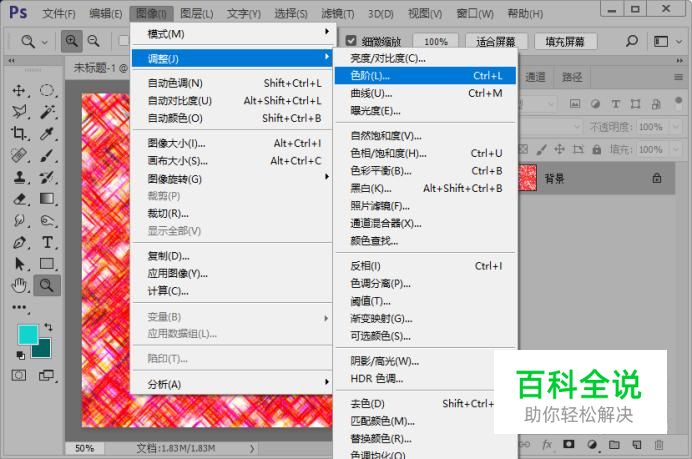This screenshot has width=692, height=459.
Task: Expand the Mode submenu
Action: click(x=232, y=34)
